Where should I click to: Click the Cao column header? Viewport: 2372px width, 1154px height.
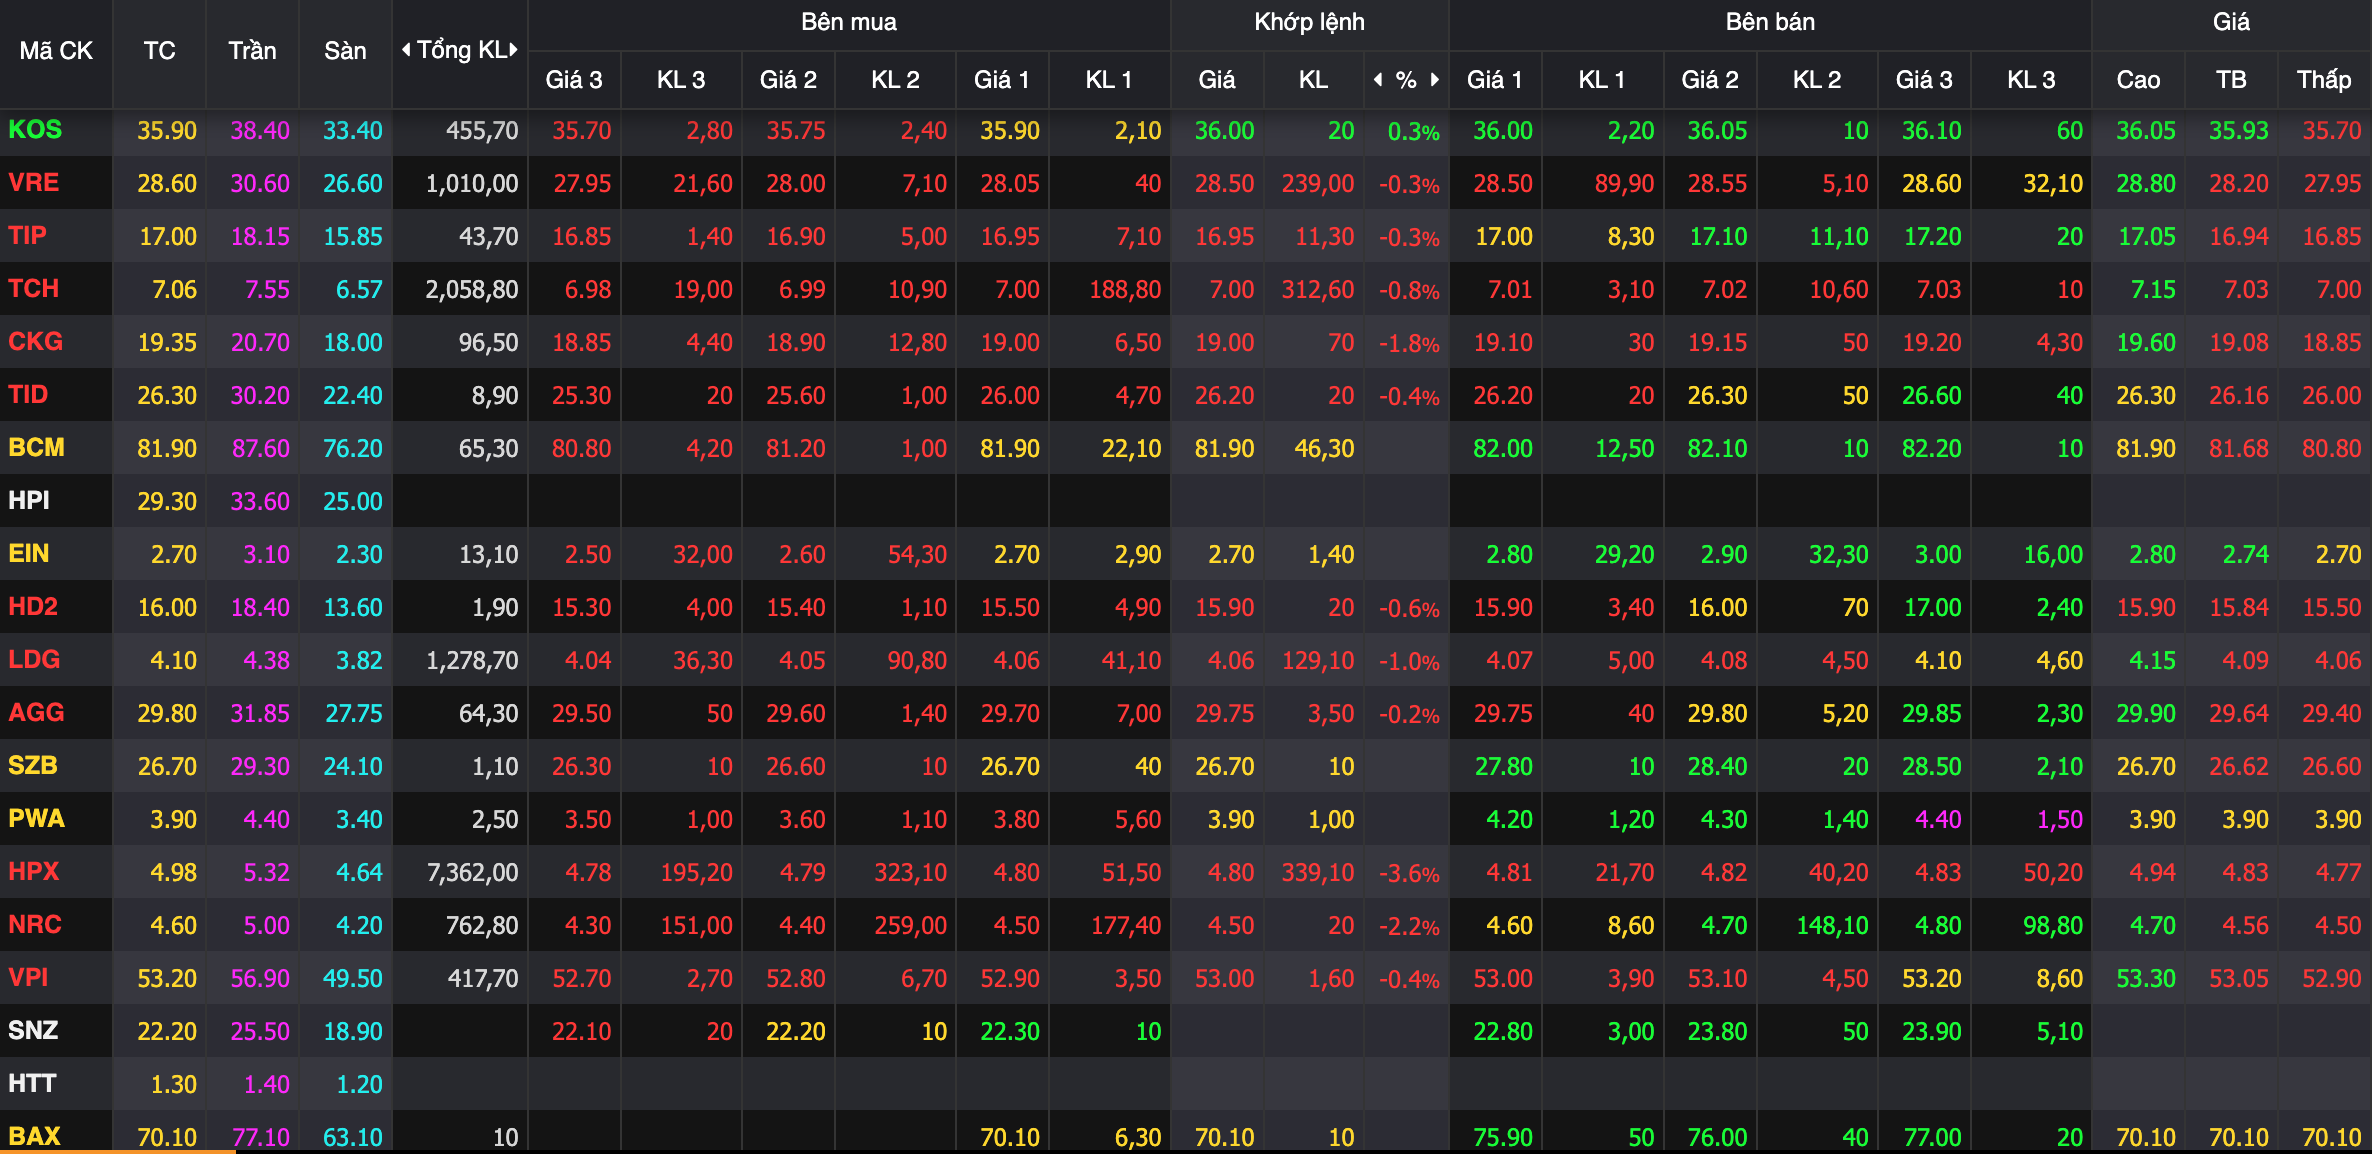coord(2138,80)
